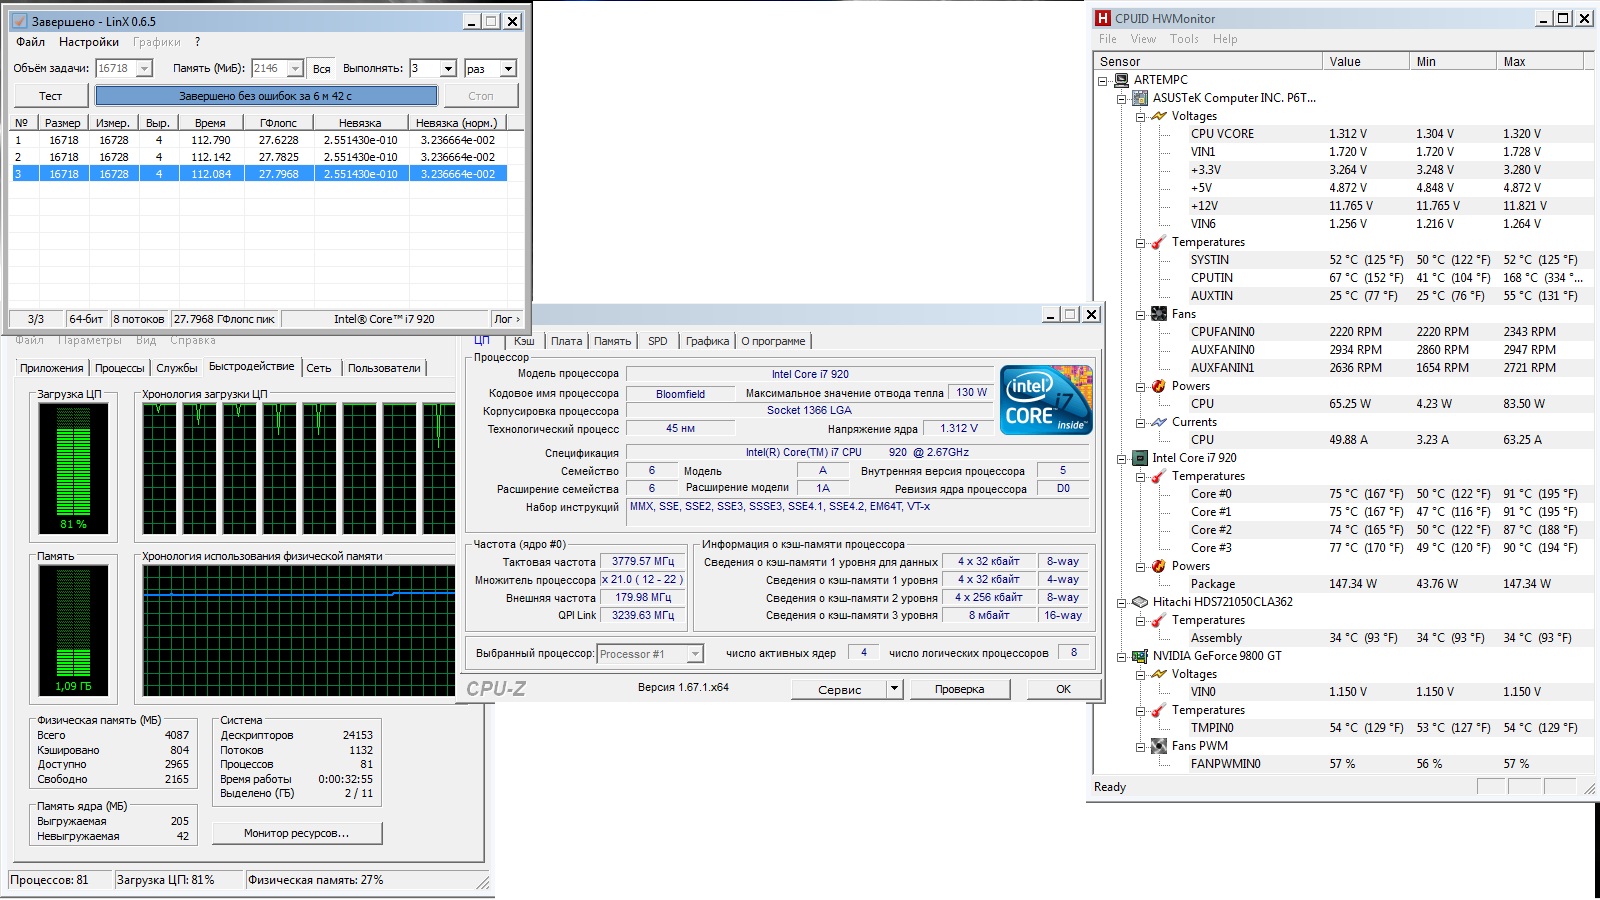Click the Max column header in HWMonitor

point(1540,62)
